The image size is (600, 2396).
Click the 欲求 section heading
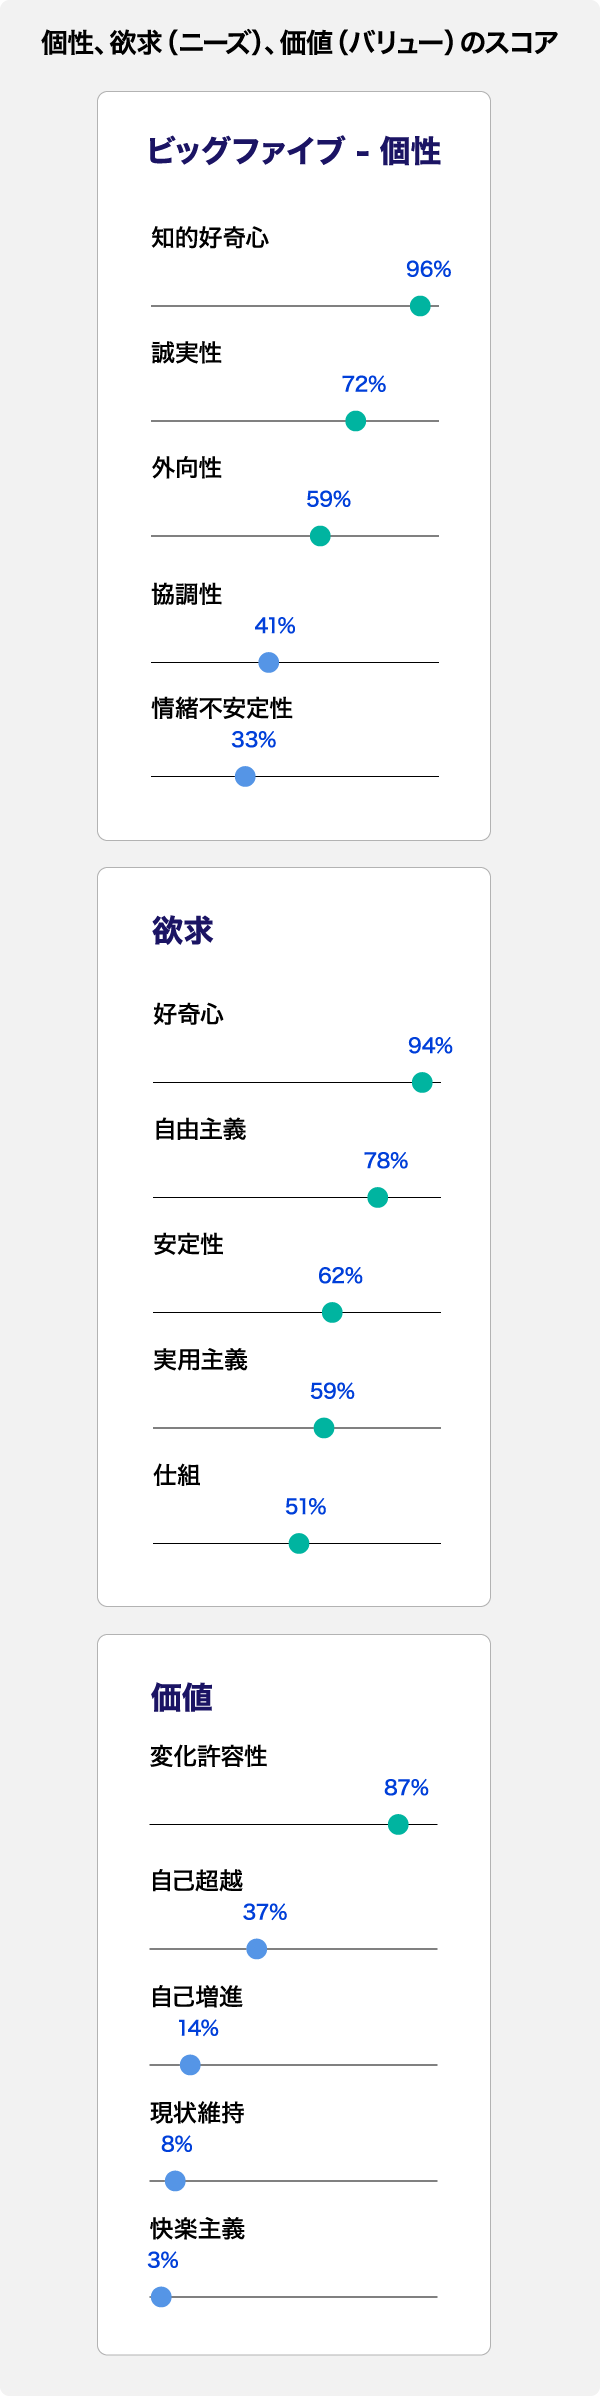coord(183,930)
